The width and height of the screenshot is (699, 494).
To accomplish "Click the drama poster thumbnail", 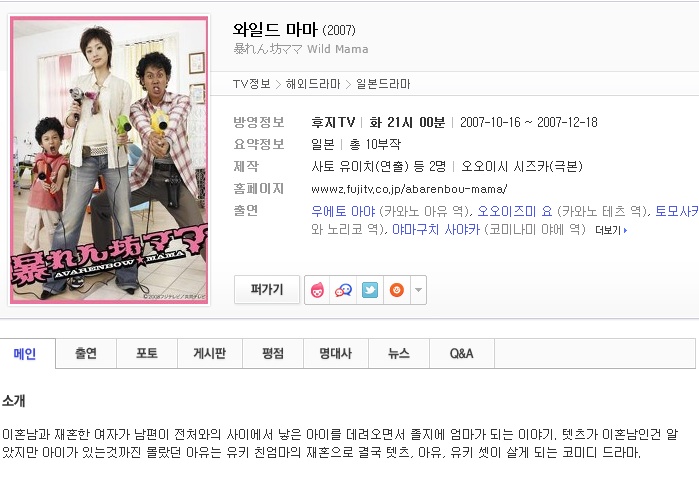I will pyautogui.click(x=109, y=160).
